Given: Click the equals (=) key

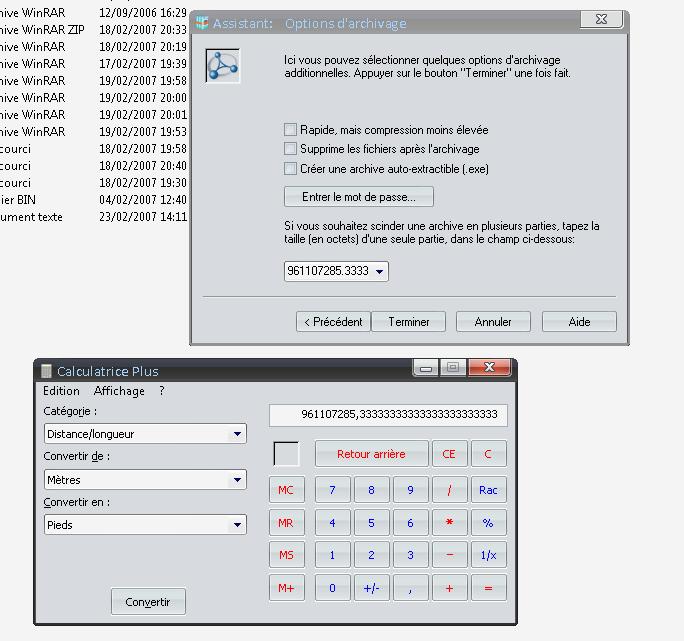Looking at the screenshot, I should pyautogui.click(x=488, y=588).
